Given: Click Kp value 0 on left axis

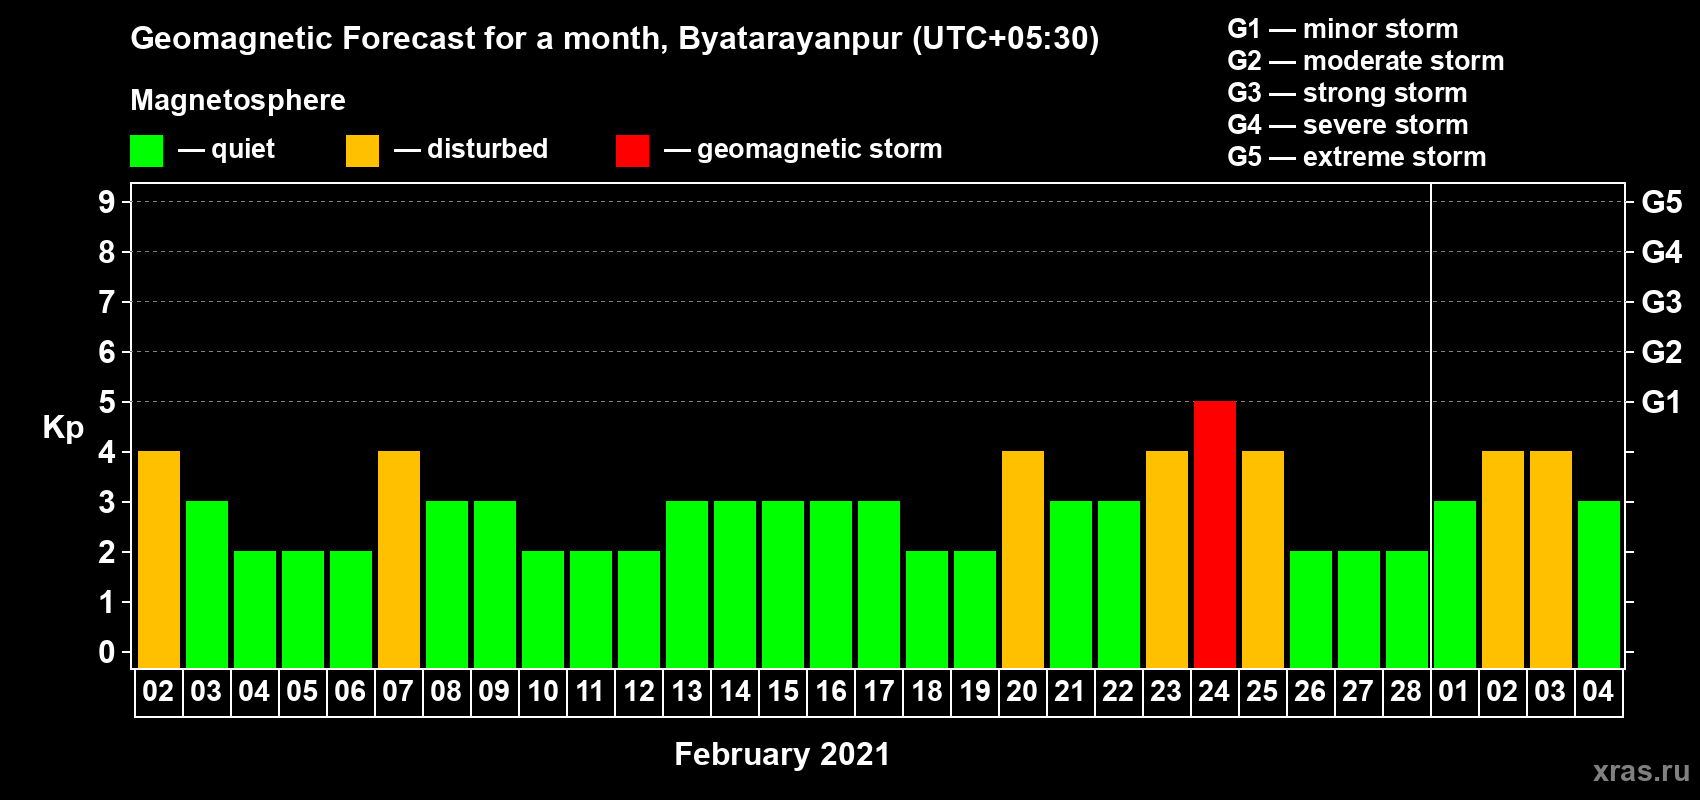Looking at the screenshot, I should coord(107,652).
